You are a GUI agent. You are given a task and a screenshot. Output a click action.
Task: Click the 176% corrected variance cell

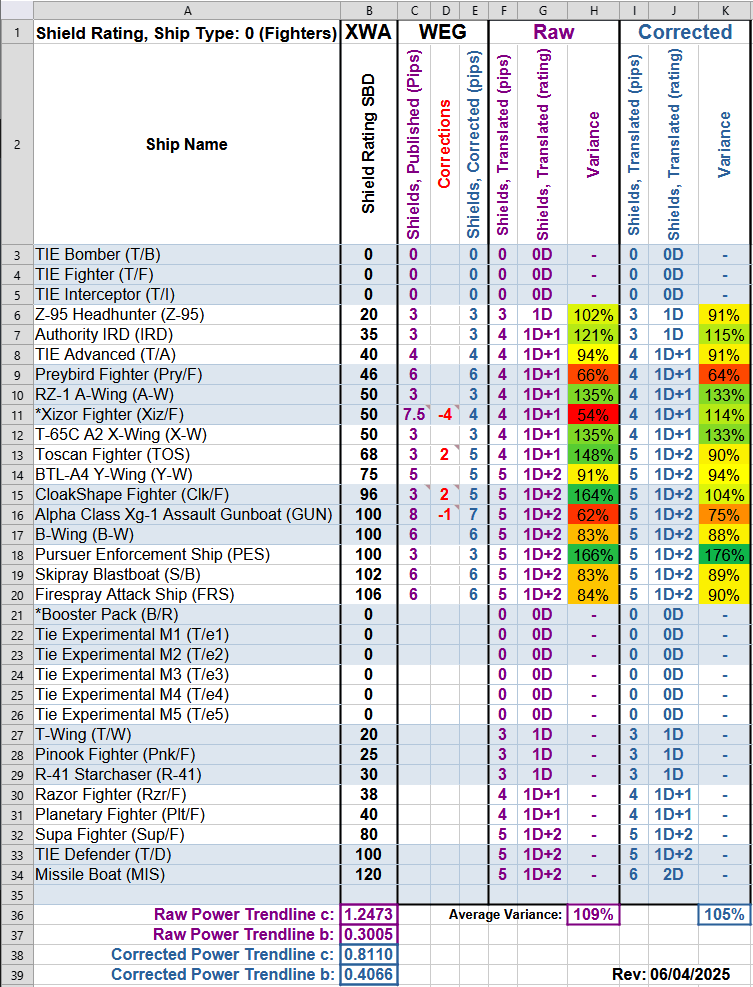pyautogui.click(x=725, y=555)
